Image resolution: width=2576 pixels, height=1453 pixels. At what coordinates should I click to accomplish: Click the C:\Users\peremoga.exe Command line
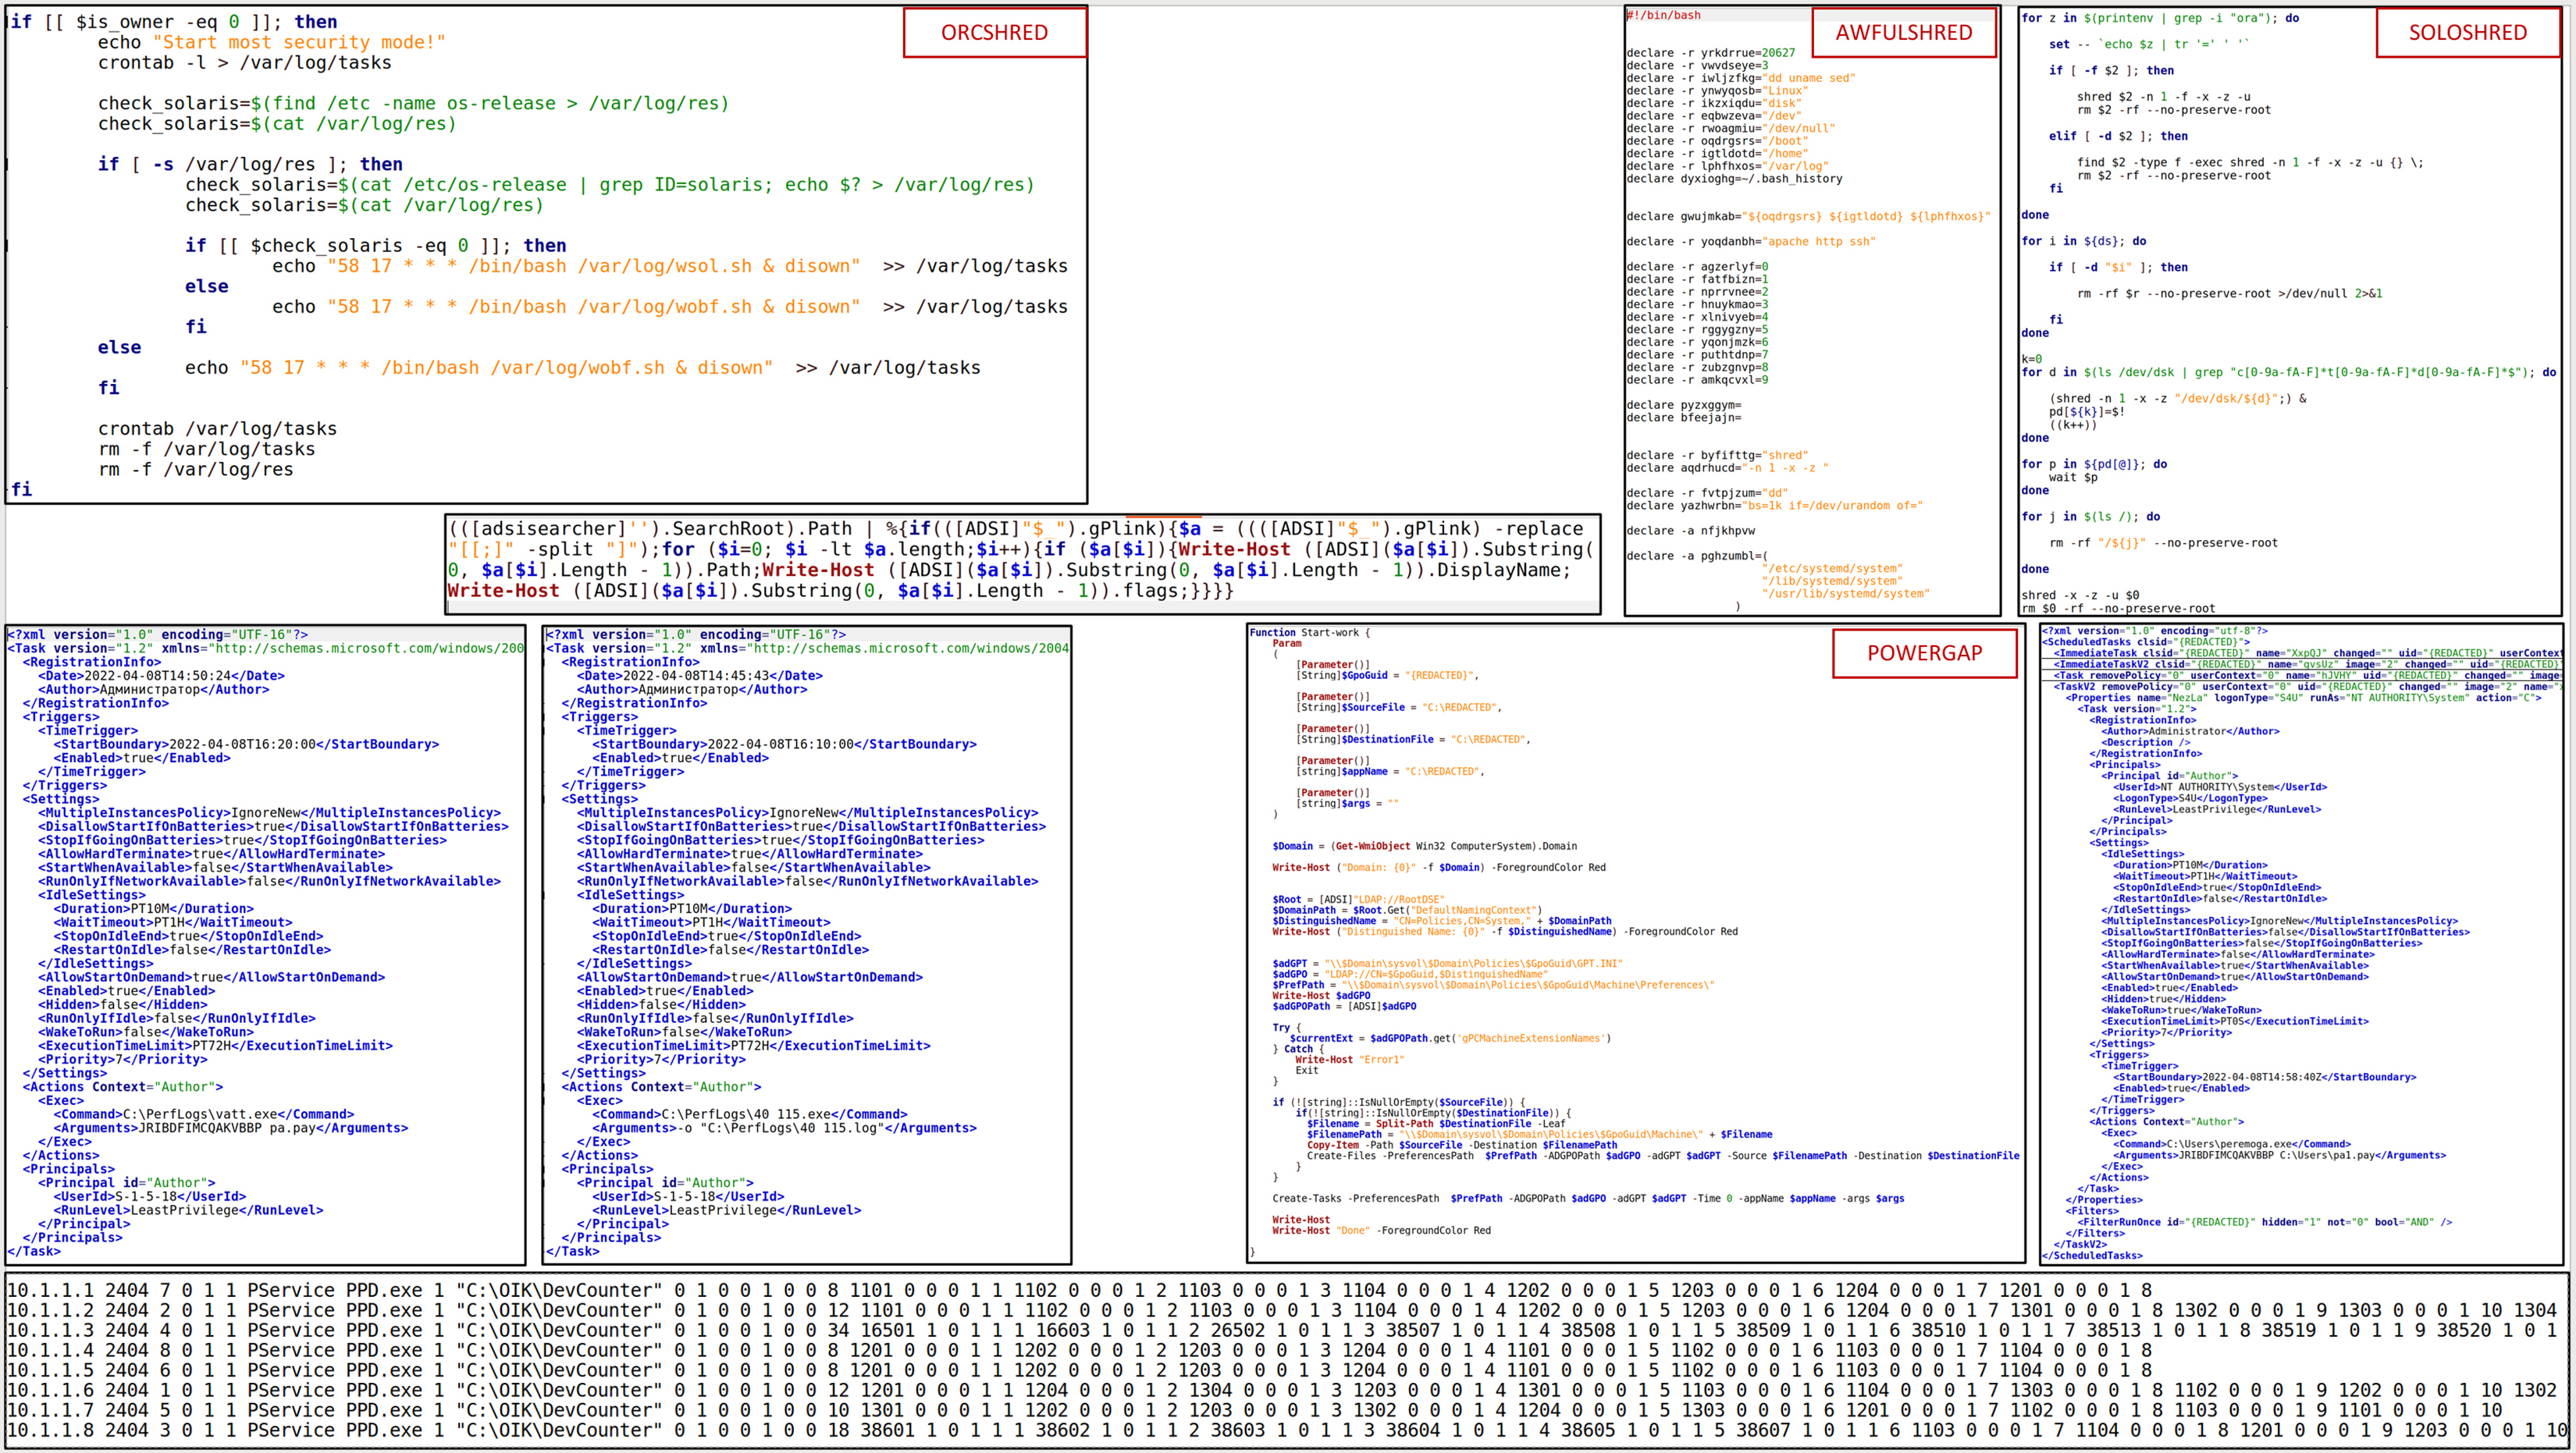pyautogui.click(x=2231, y=1144)
